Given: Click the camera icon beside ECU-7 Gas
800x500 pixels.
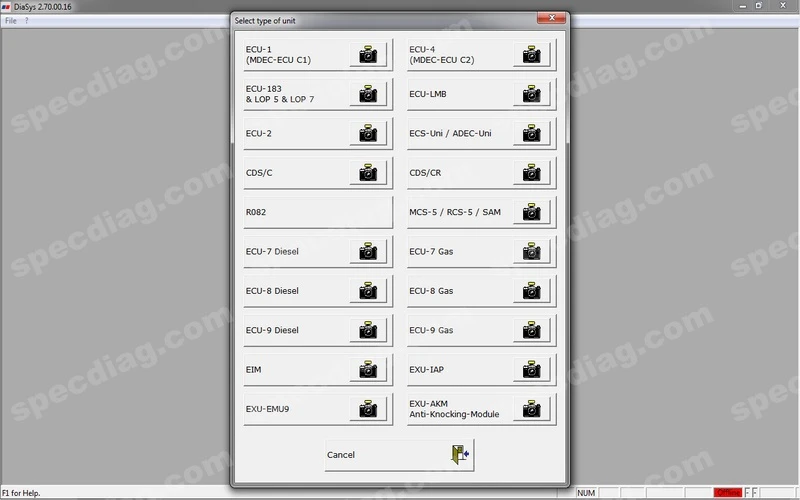Looking at the screenshot, I should (x=531, y=252).
